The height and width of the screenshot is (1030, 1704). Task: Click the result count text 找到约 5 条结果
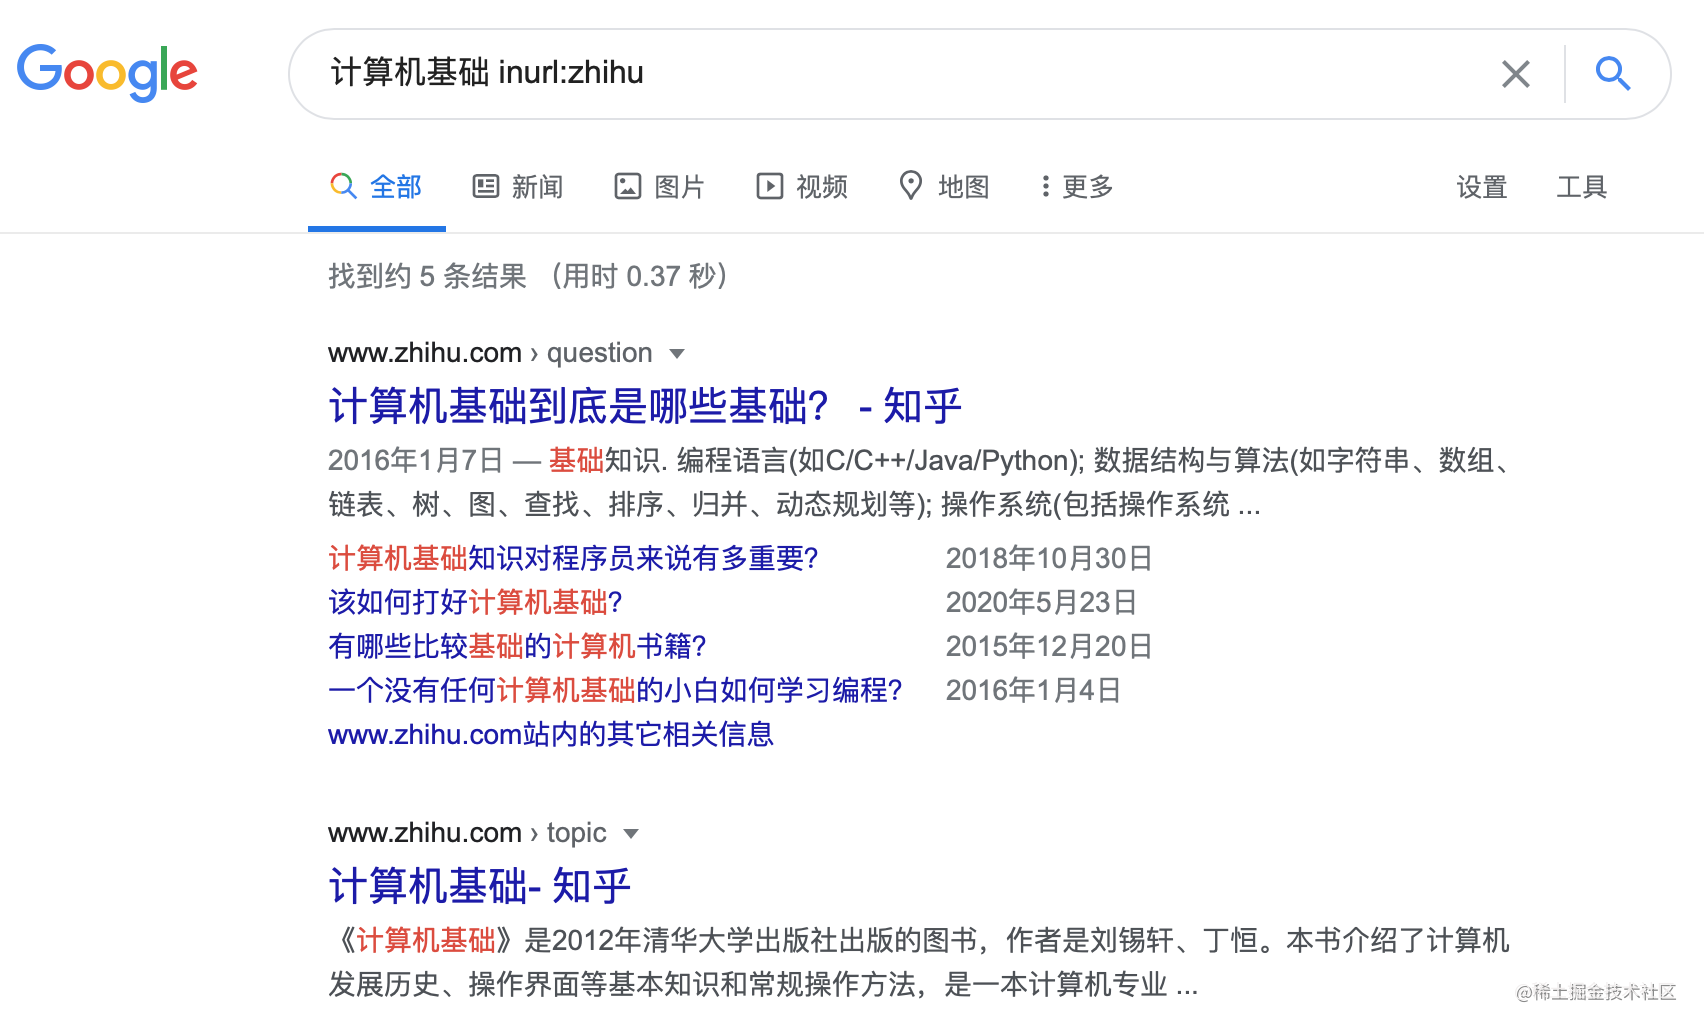427,276
